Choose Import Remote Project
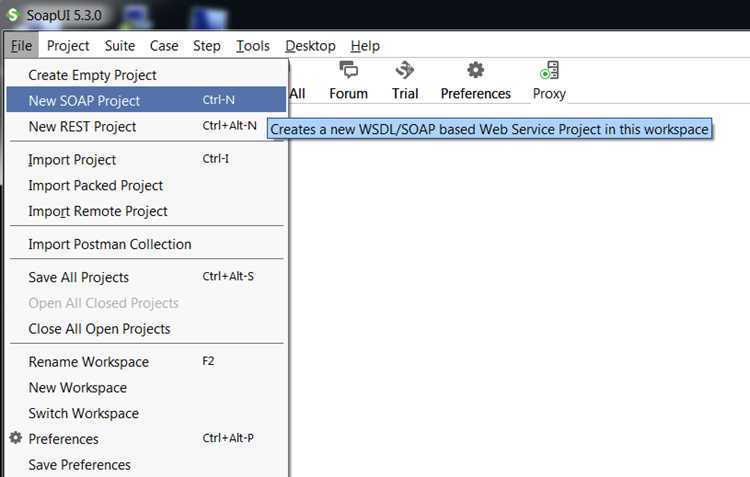Image resolution: width=750 pixels, height=477 pixels. [146, 211]
